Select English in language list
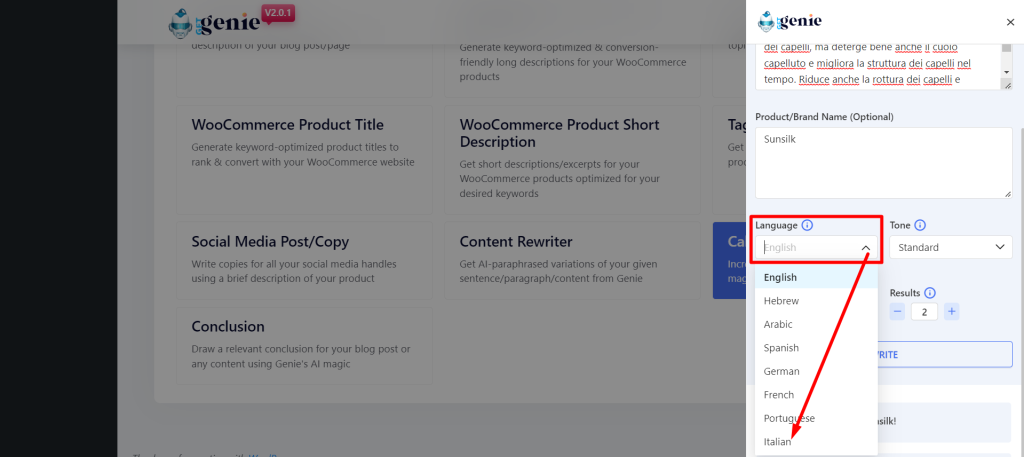Screen dimensions: 1024x457 point(816,277)
